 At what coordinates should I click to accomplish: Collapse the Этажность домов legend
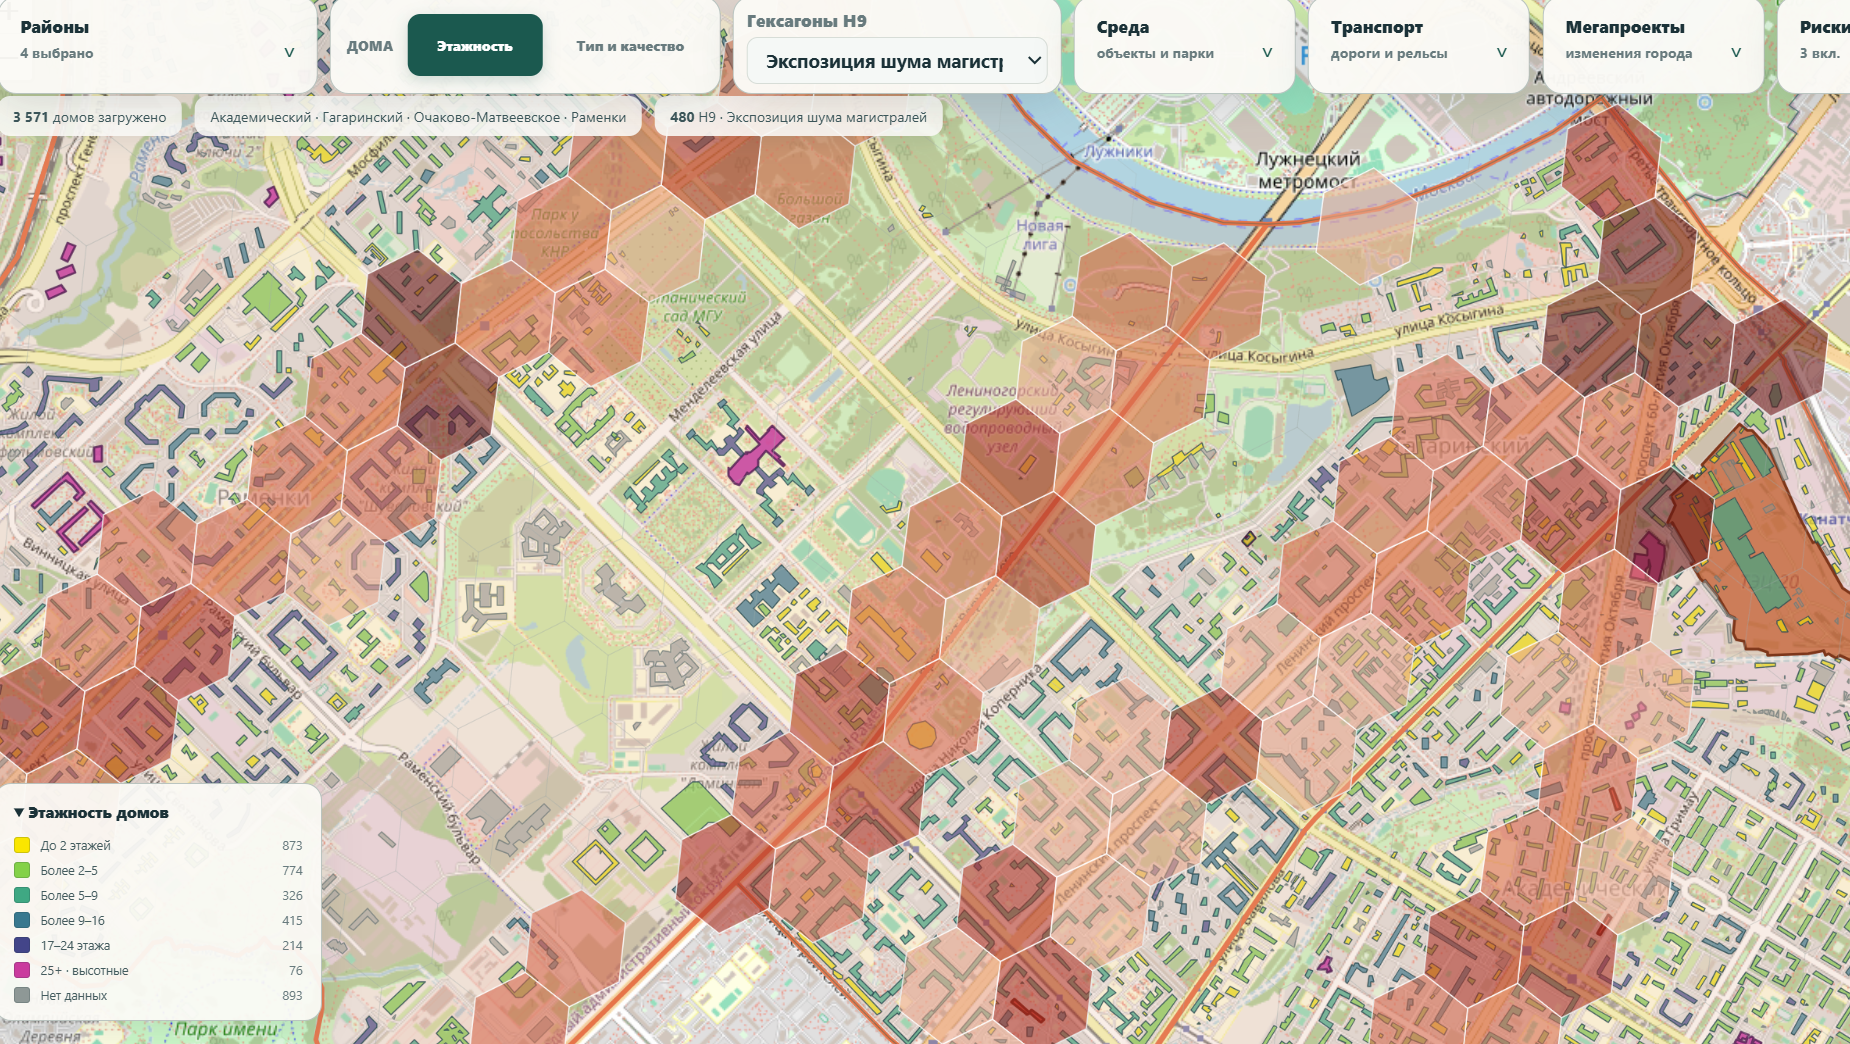coord(92,813)
